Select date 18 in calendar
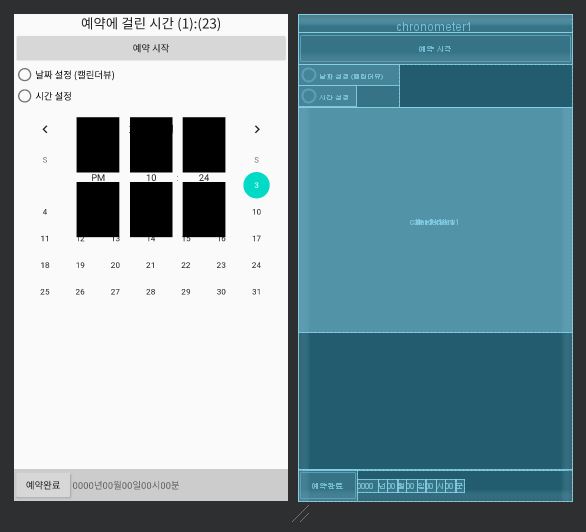The width and height of the screenshot is (586, 532). (45, 265)
